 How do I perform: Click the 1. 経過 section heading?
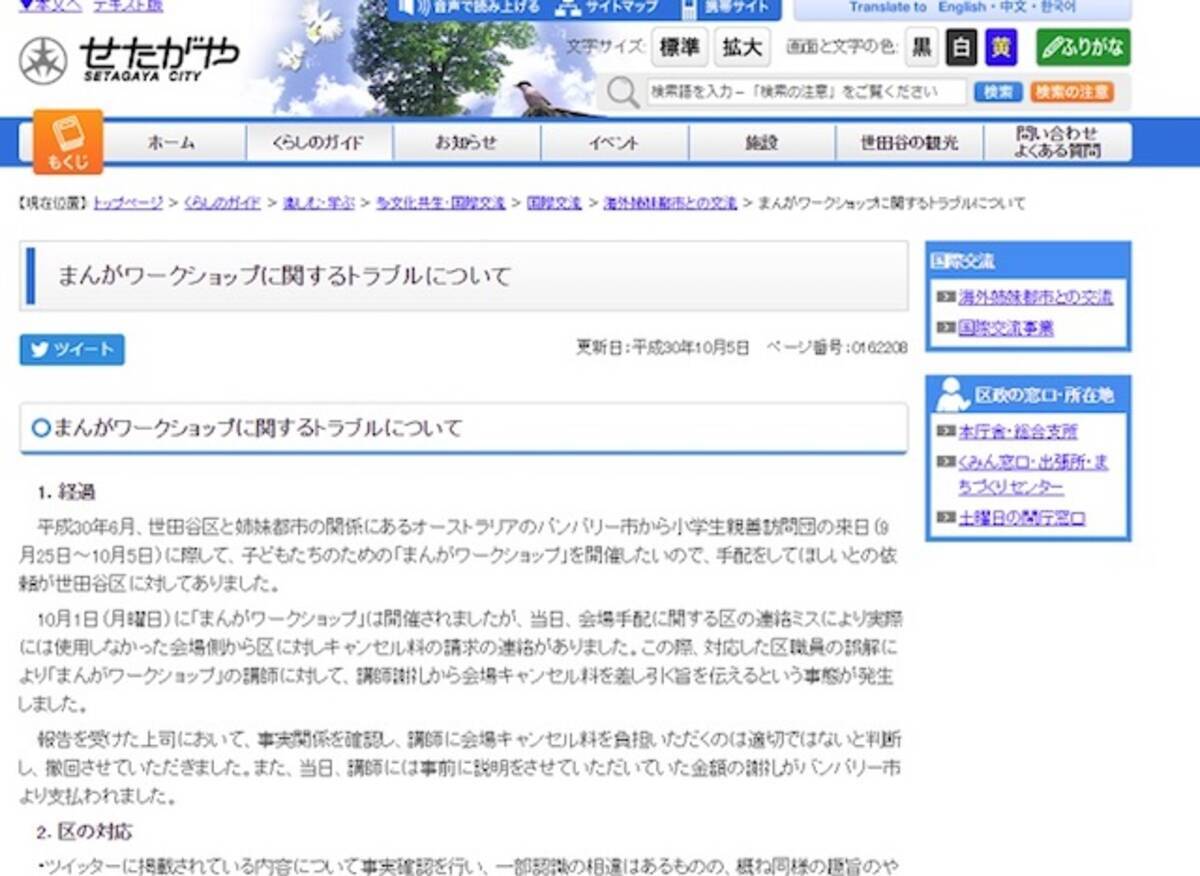coord(66,492)
